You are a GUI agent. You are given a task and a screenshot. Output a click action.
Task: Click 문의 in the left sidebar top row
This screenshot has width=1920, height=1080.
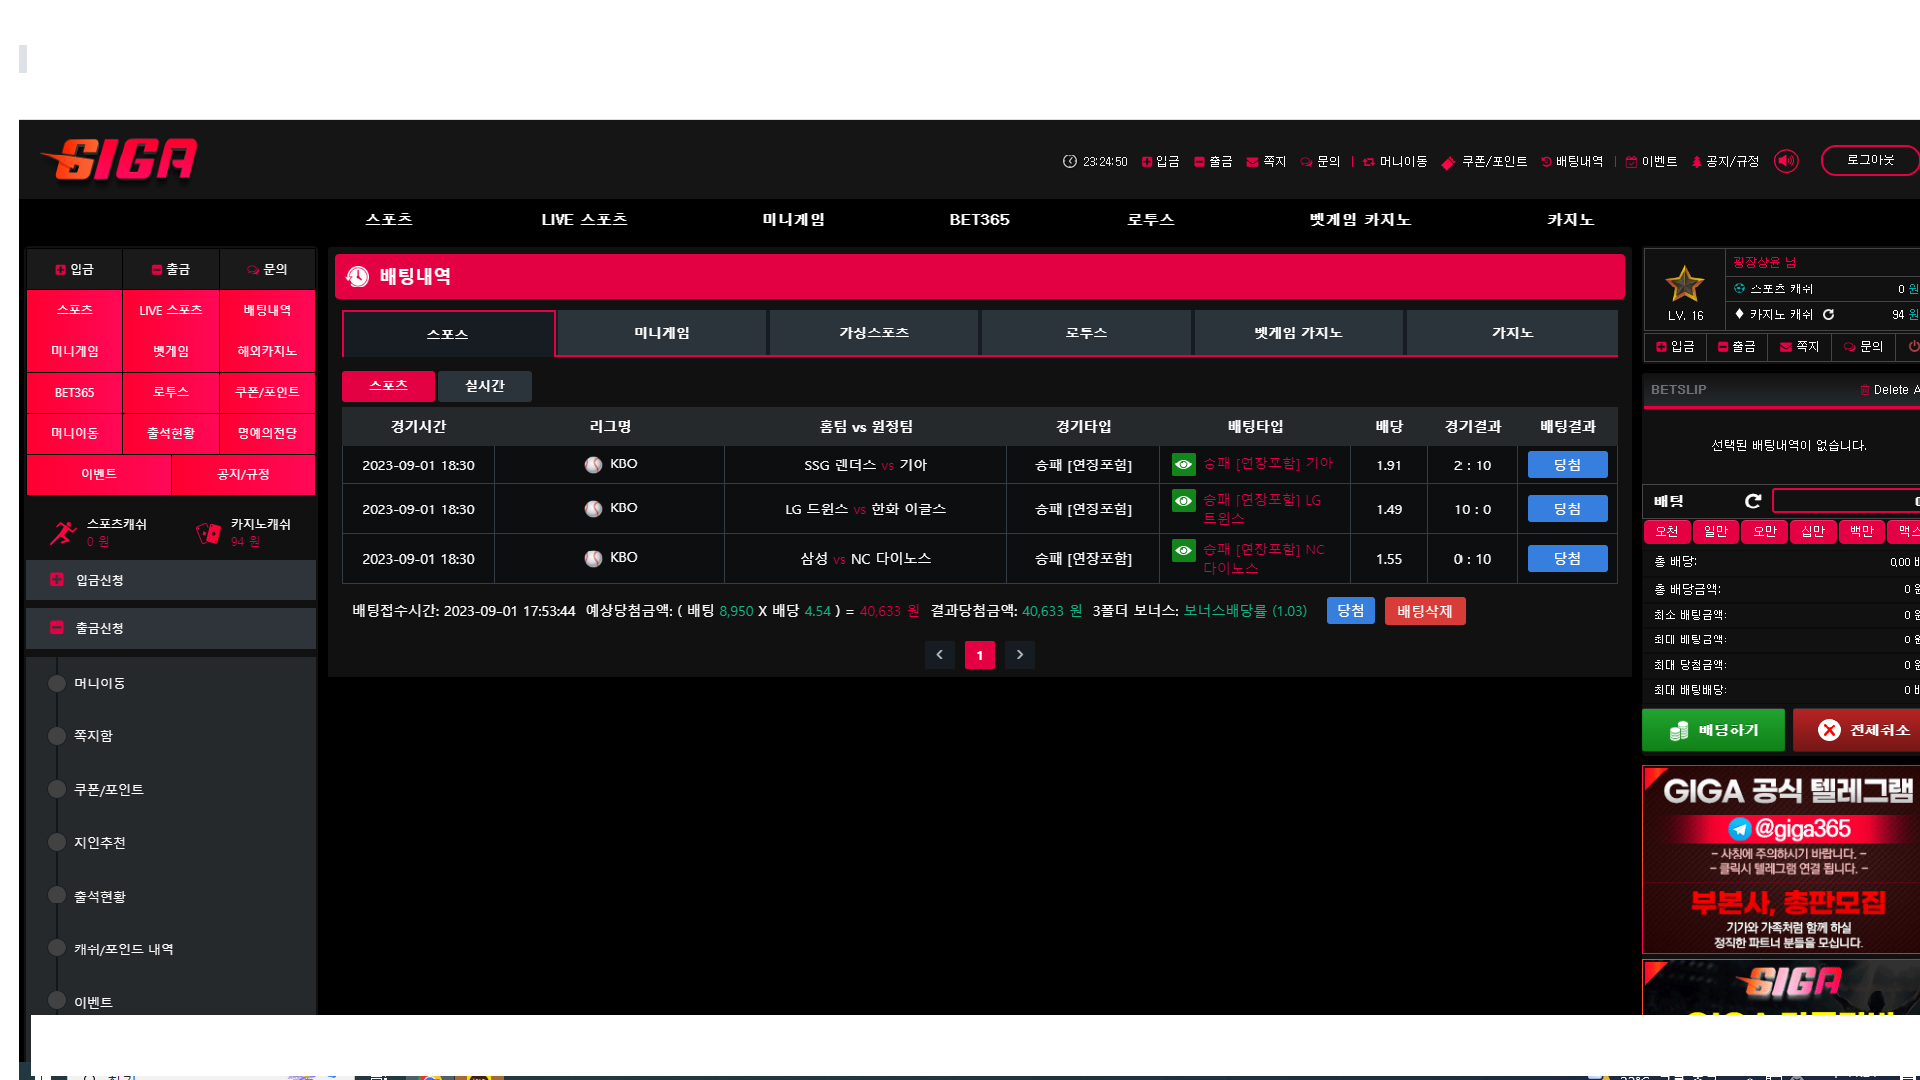(267, 269)
